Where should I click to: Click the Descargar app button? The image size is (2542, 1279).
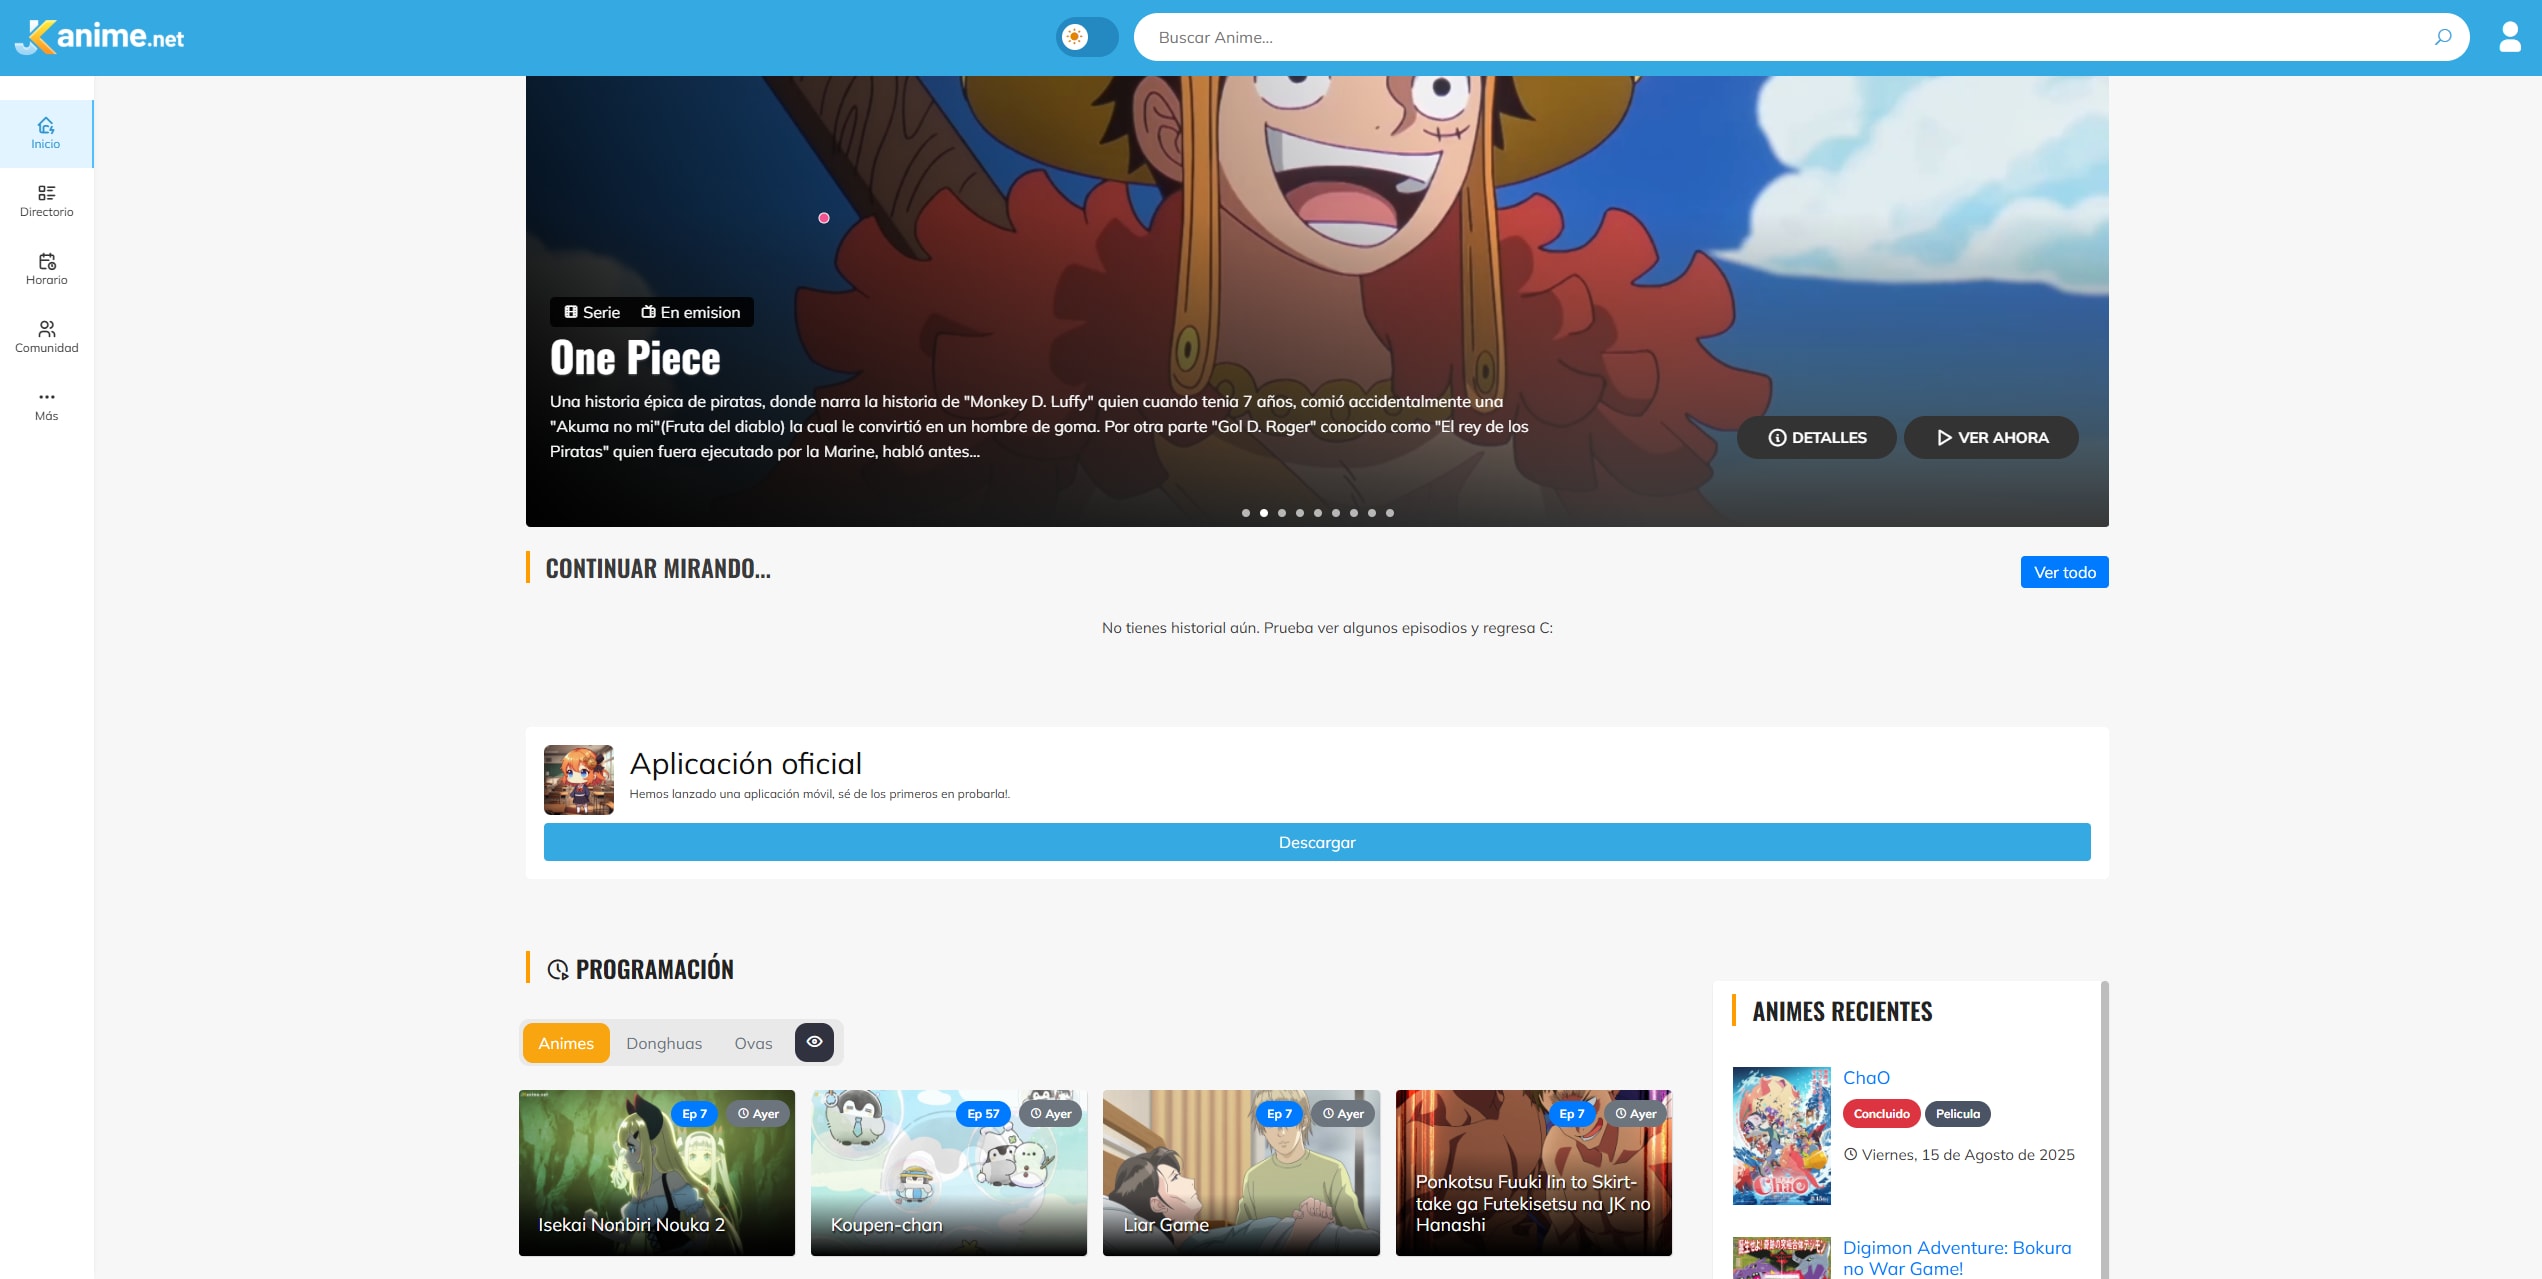point(1317,842)
